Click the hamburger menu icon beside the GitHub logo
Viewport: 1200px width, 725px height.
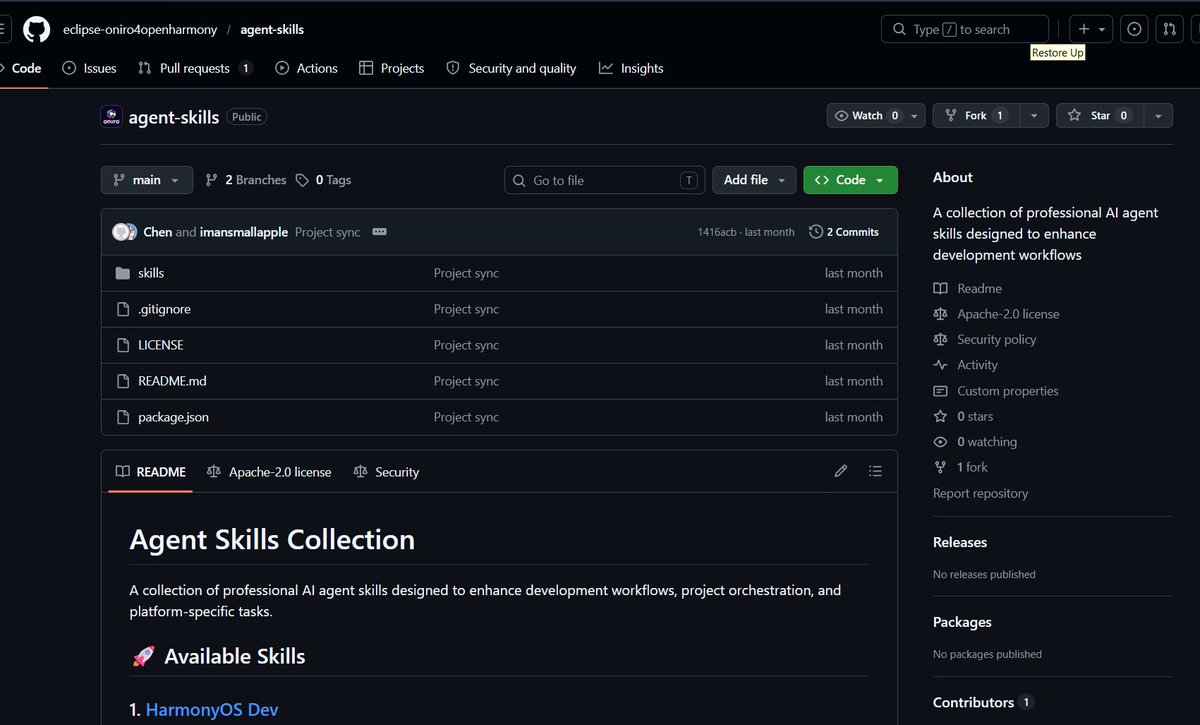[x=4, y=30]
